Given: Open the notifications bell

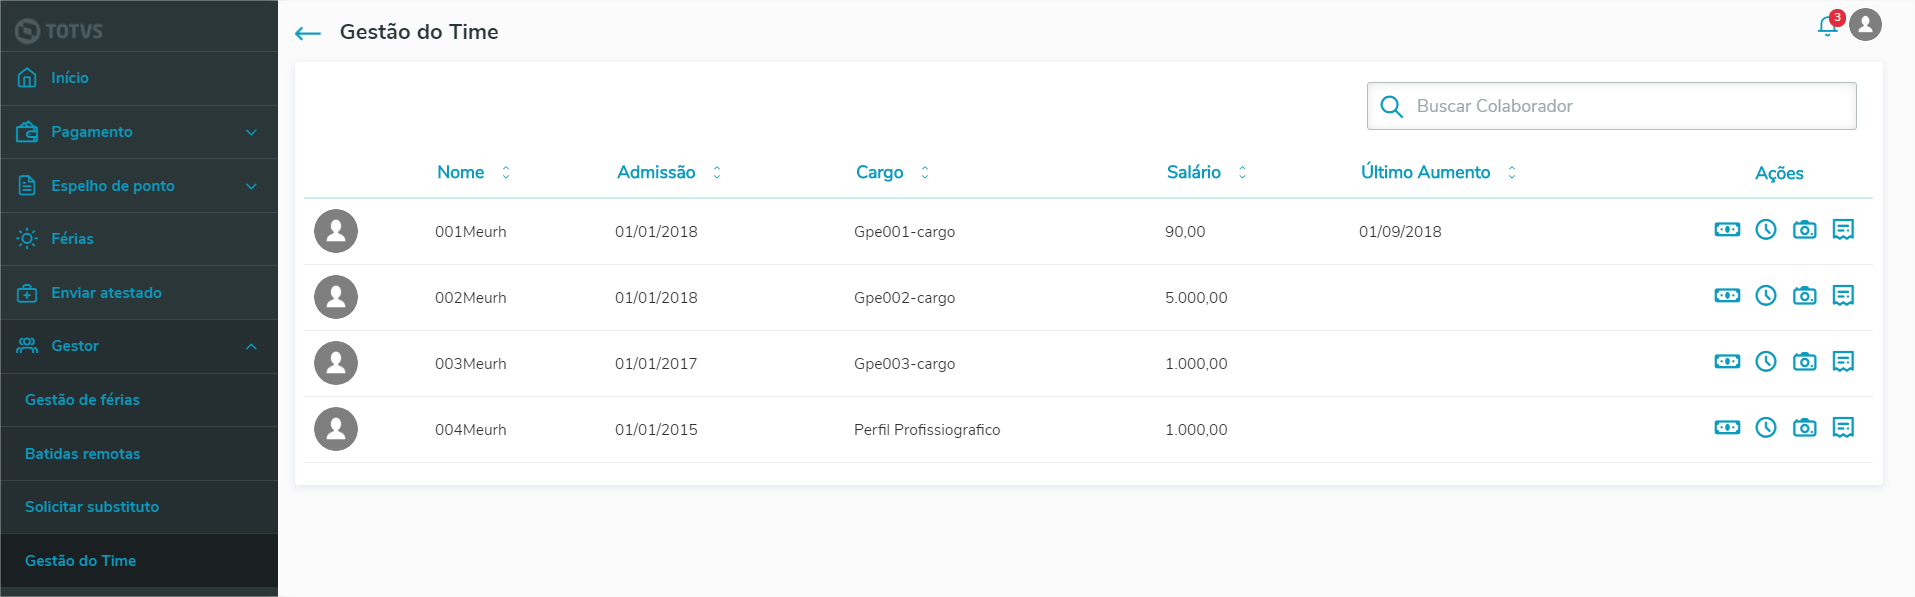Looking at the screenshot, I should (x=1828, y=27).
